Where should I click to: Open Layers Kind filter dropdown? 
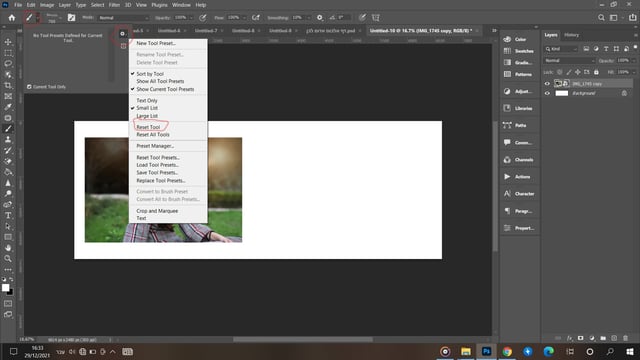click(x=561, y=49)
